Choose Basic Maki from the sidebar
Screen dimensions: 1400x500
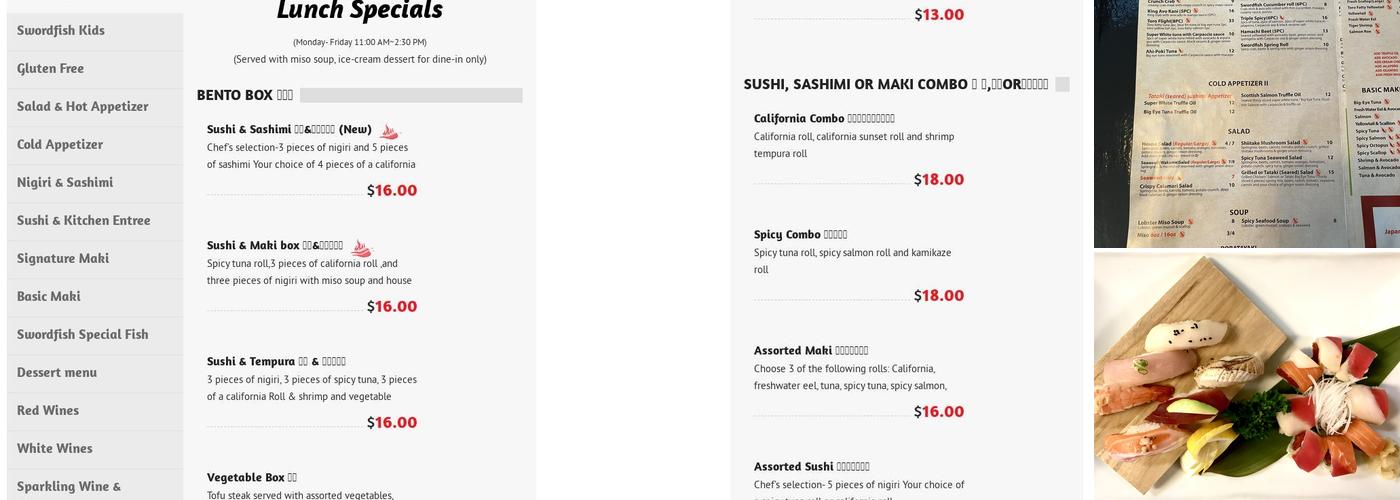pyautogui.click(x=49, y=296)
